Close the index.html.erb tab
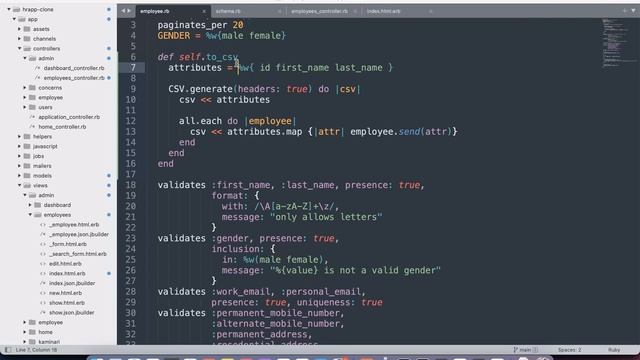Screen dimensions: 640x360 [x=431, y=11]
